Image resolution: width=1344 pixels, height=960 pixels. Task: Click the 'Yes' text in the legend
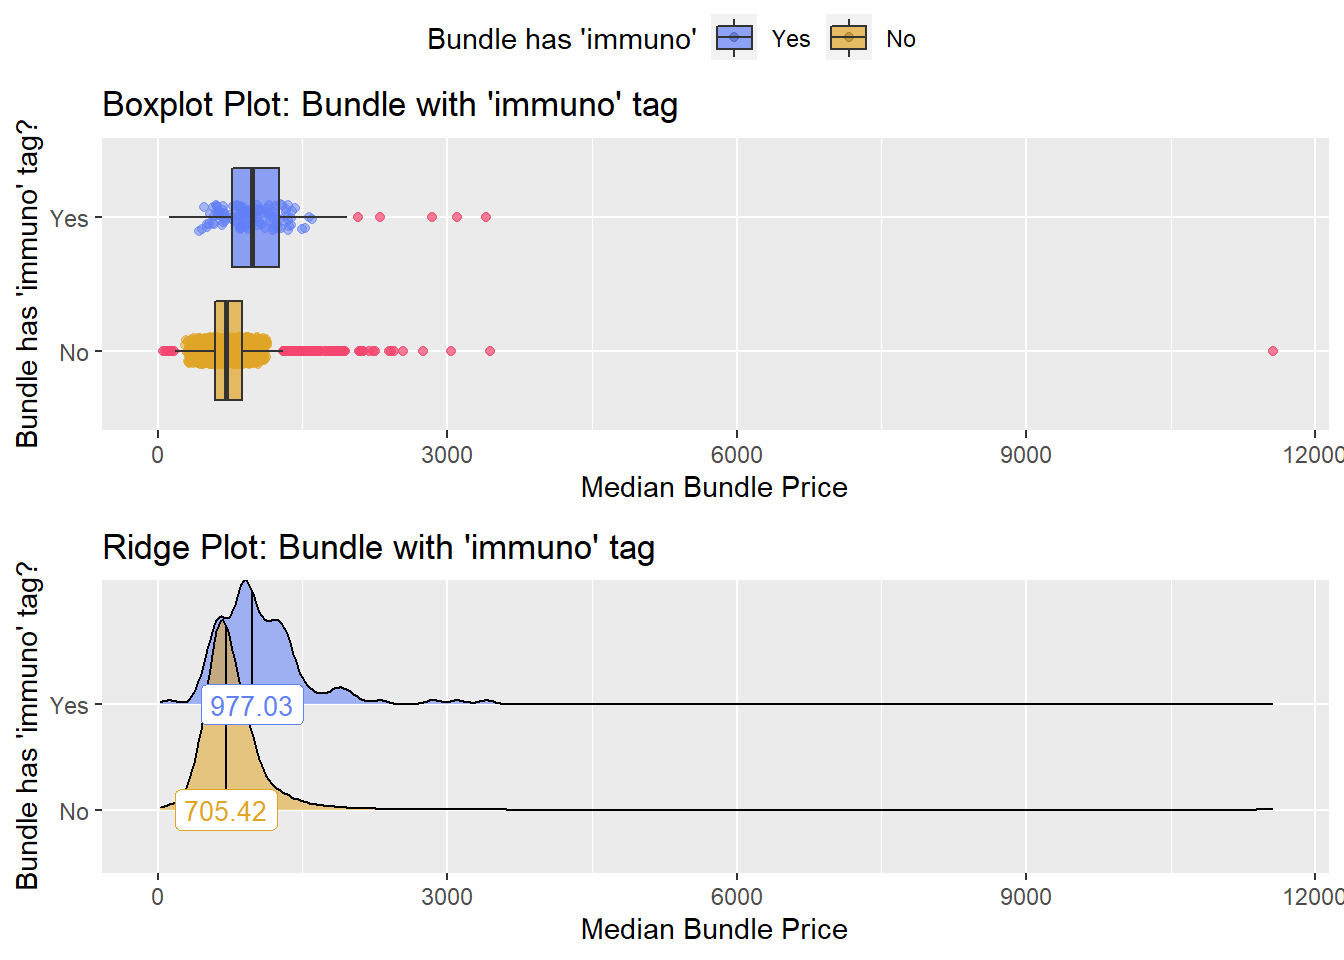(x=791, y=39)
